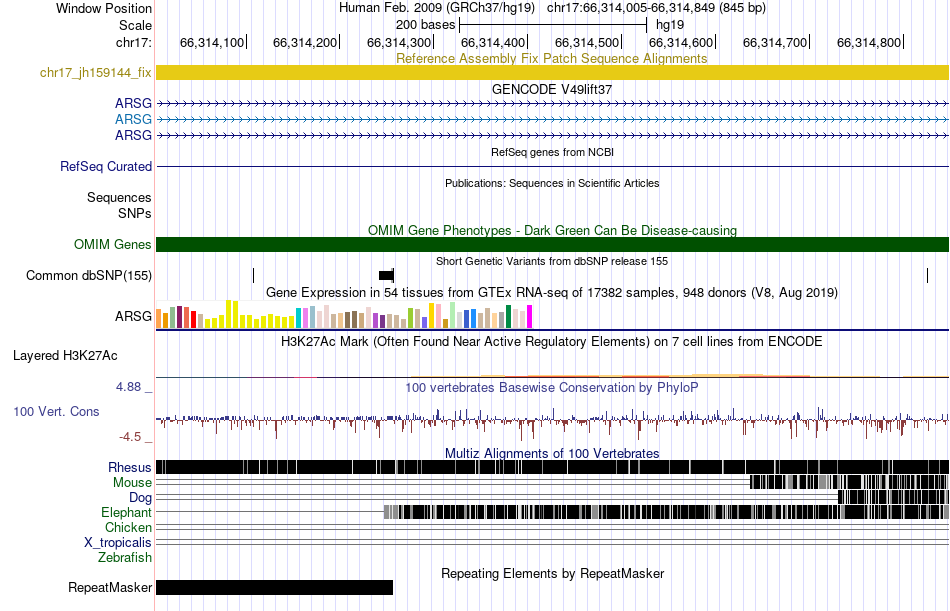Click the 100 Vert. Cons label
Image resolution: width=950 pixels, height=611 pixels.
56,412
